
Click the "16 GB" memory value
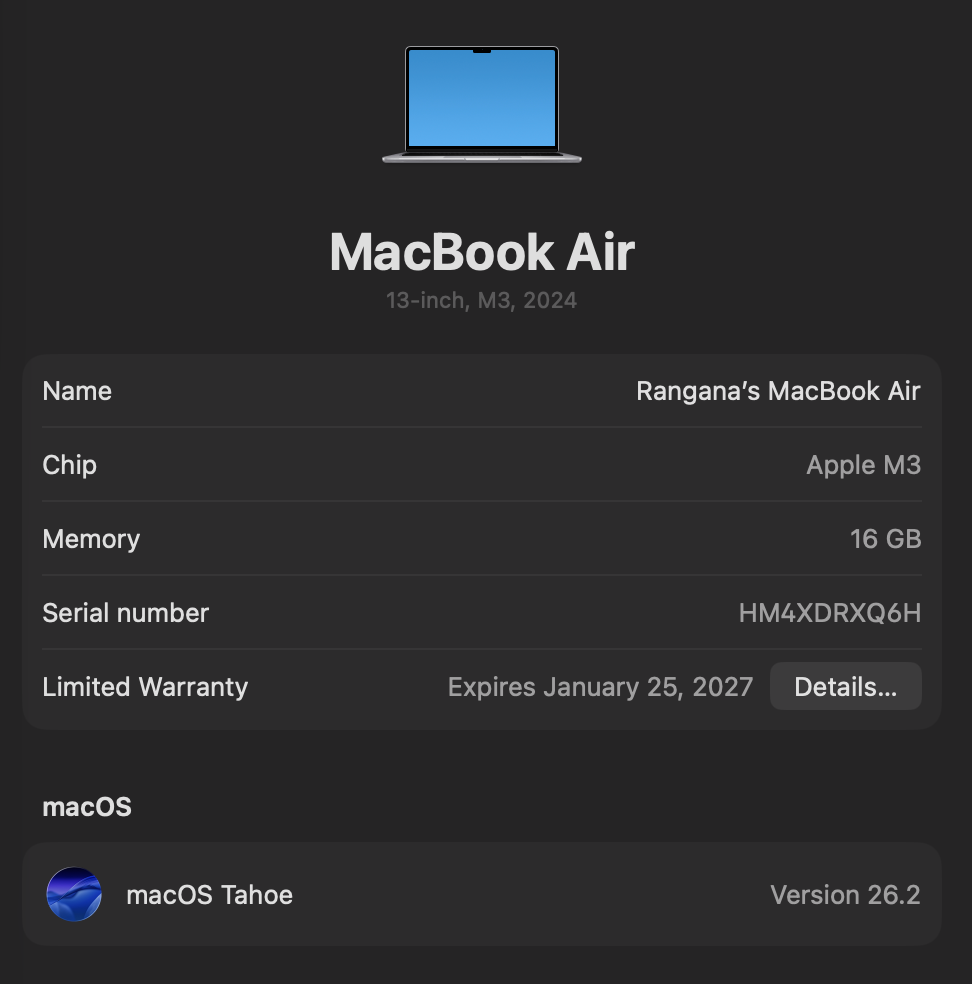point(885,539)
